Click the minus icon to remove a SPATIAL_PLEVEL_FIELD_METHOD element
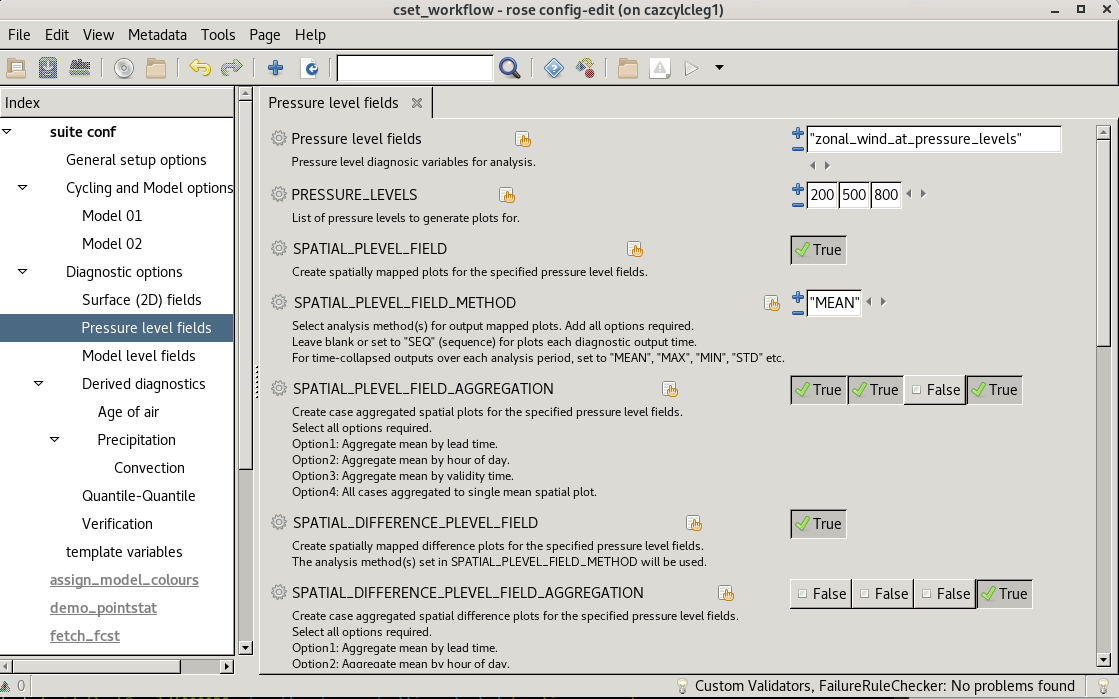The width and height of the screenshot is (1119, 699). tap(798, 312)
